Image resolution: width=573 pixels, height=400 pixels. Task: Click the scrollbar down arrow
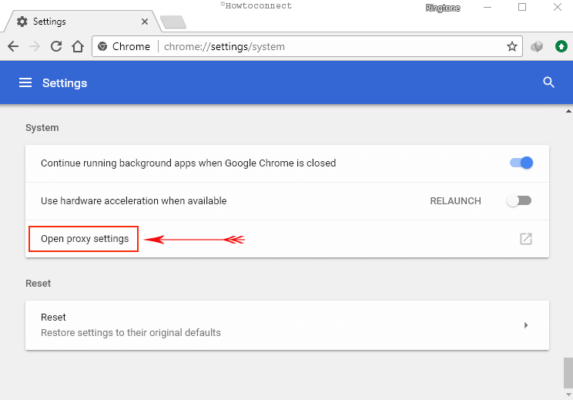(x=568, y=395)
